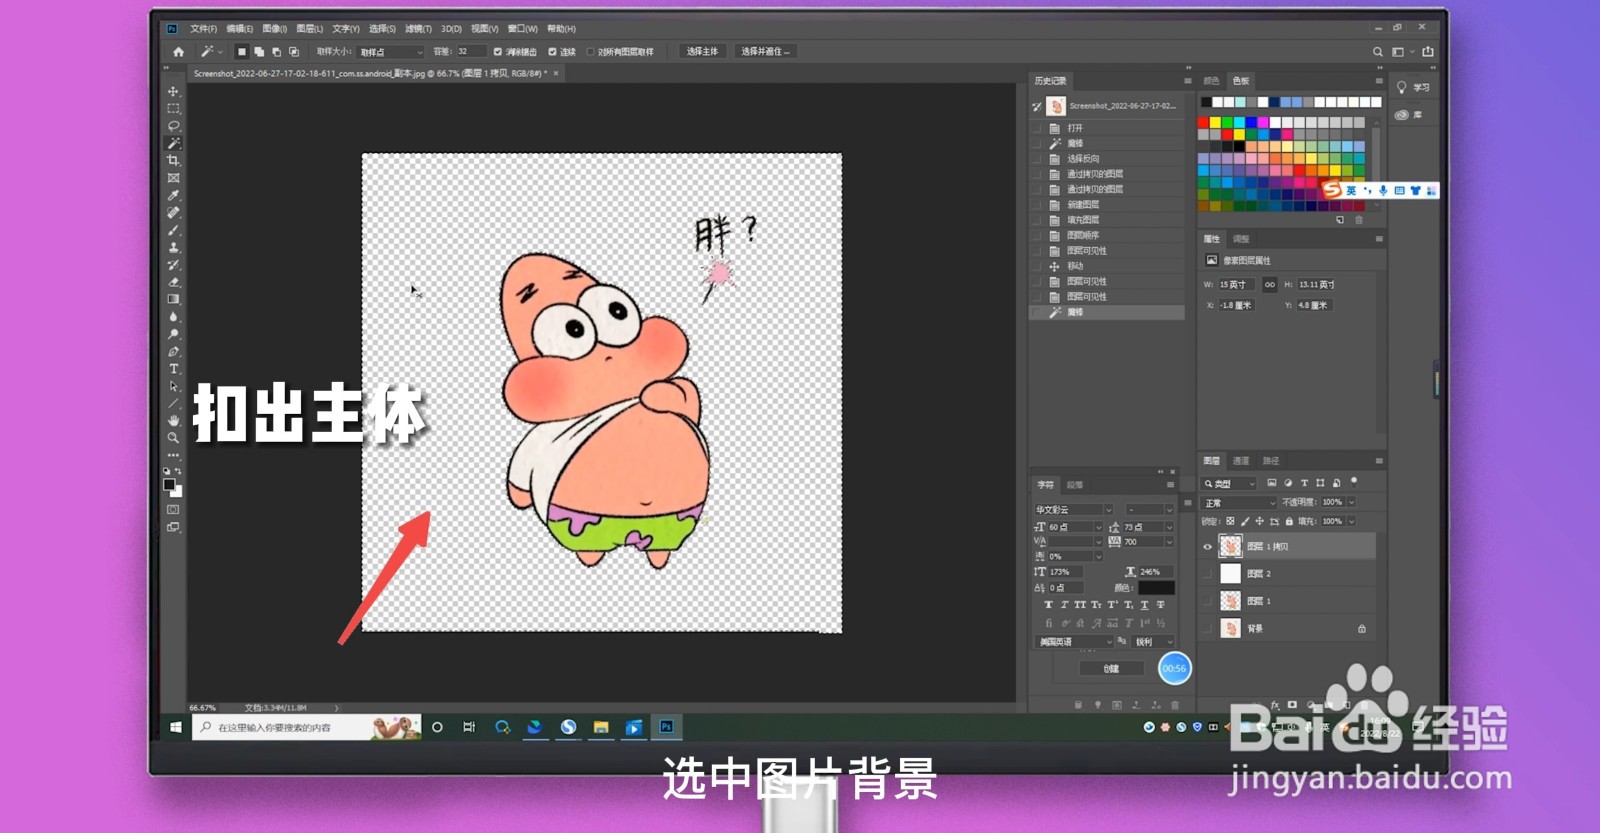Open the 60 点 font size dropdown
Viewport: 1600px width, 833px height.
(1098, 527)
